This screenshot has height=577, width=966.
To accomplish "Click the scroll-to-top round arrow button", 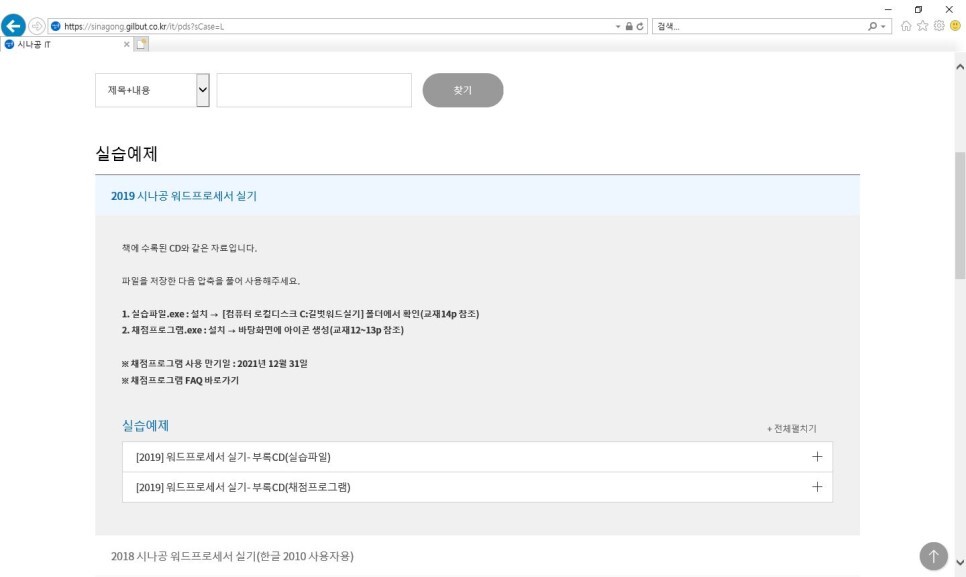I will coord(933,556).
